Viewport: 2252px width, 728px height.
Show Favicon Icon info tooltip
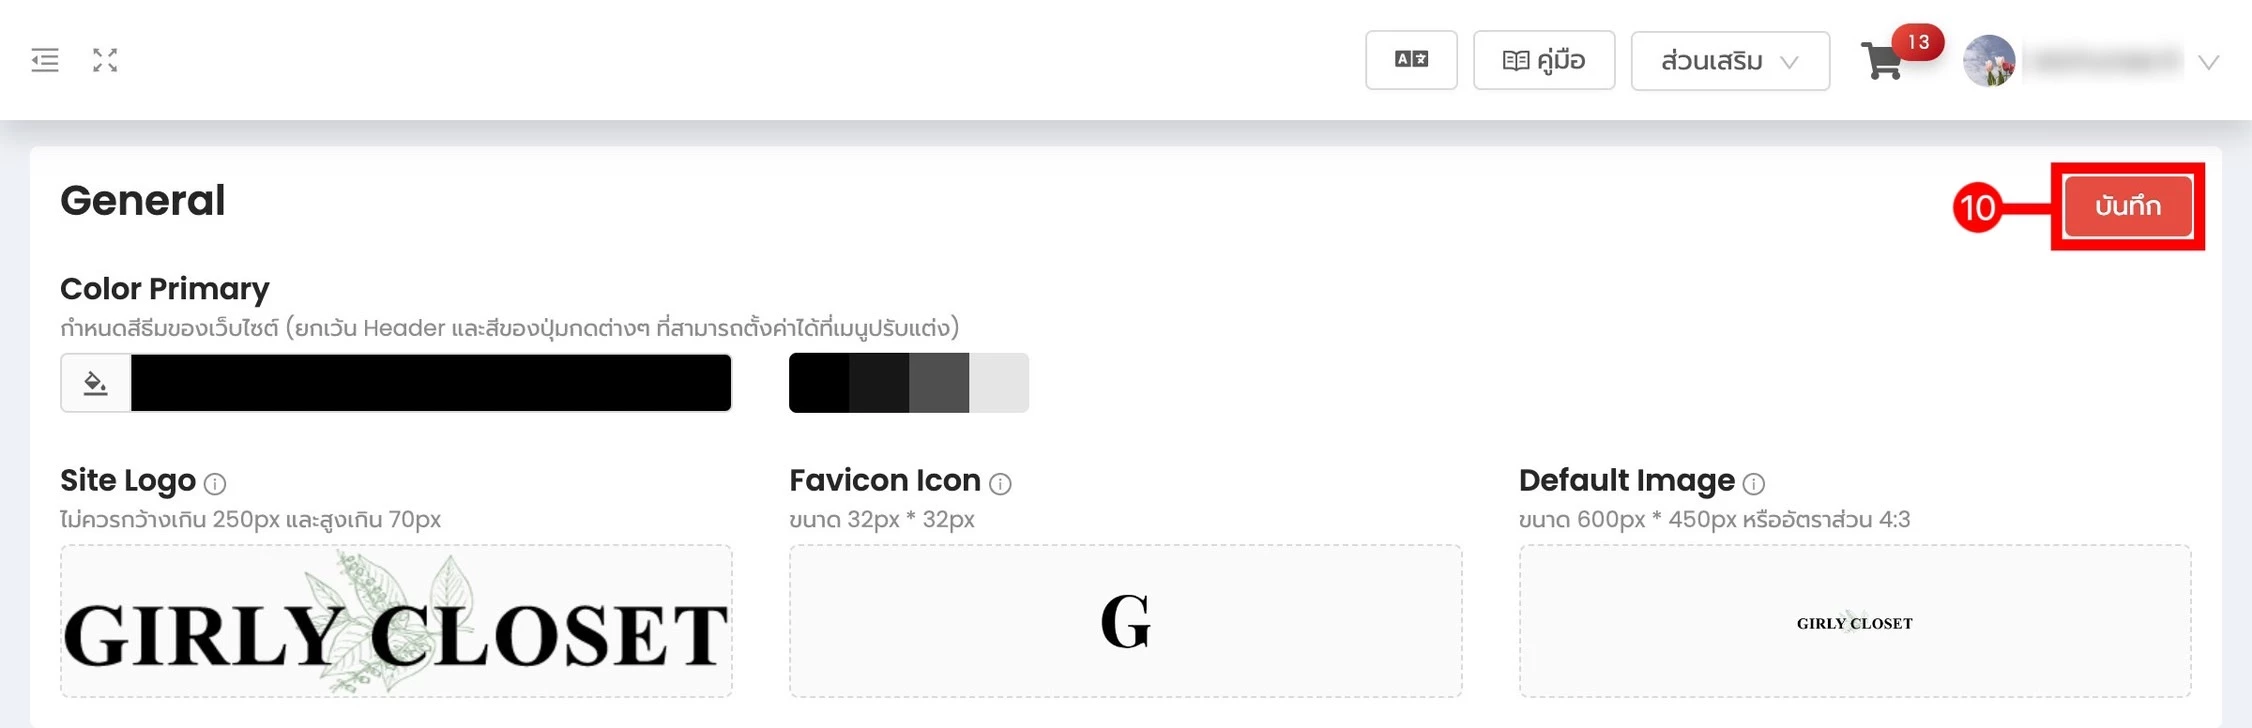(1000, 484)
